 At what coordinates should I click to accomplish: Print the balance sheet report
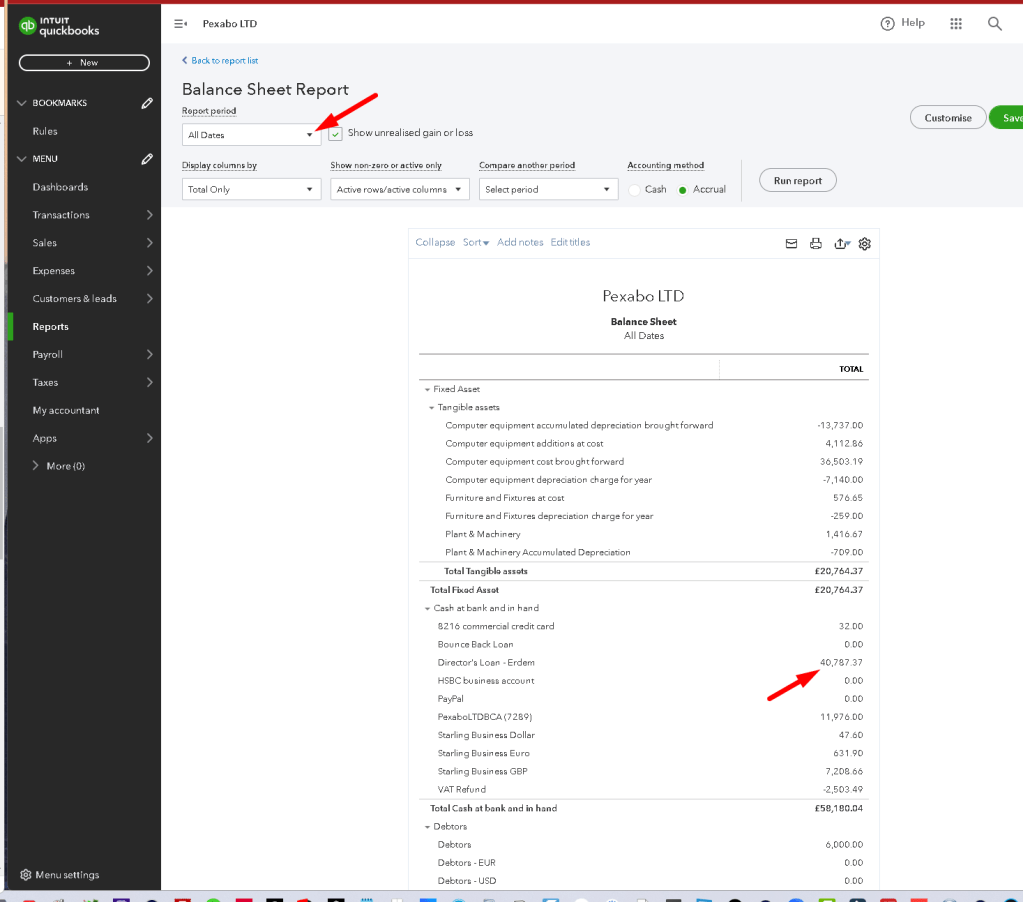tap(816, 243)
